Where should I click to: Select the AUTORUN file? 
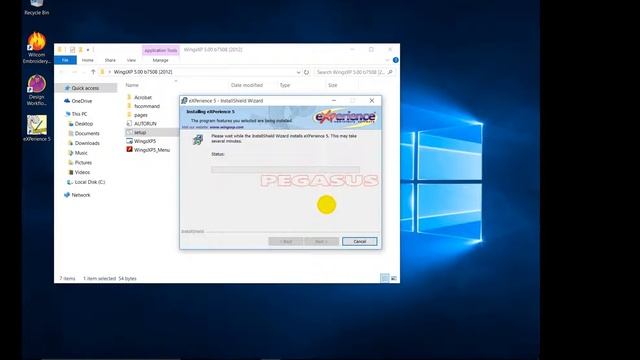tap(145, 124)
